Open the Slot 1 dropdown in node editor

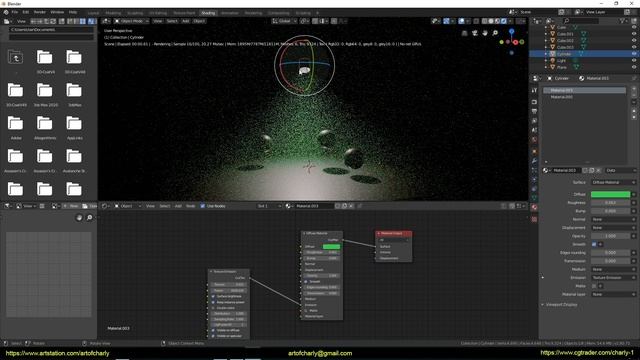tap(269, 206)
